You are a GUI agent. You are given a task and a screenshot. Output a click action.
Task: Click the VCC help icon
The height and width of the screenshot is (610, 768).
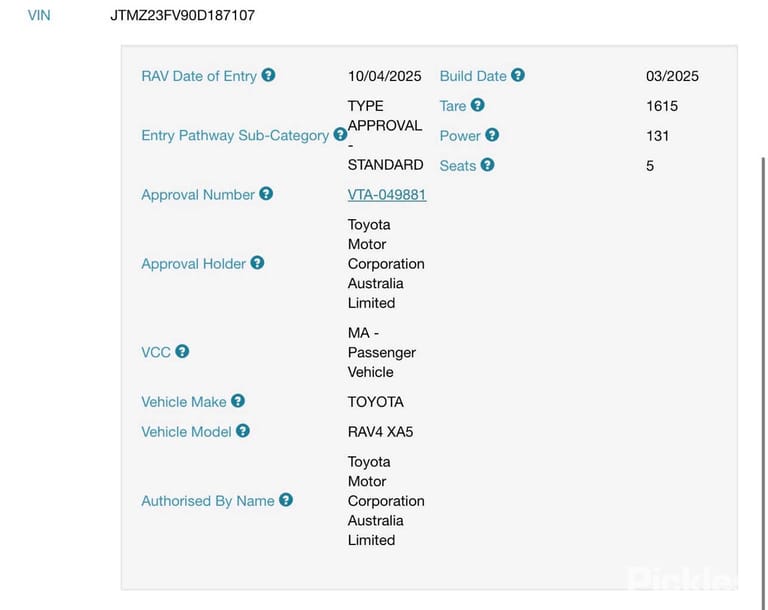[182, 351]
